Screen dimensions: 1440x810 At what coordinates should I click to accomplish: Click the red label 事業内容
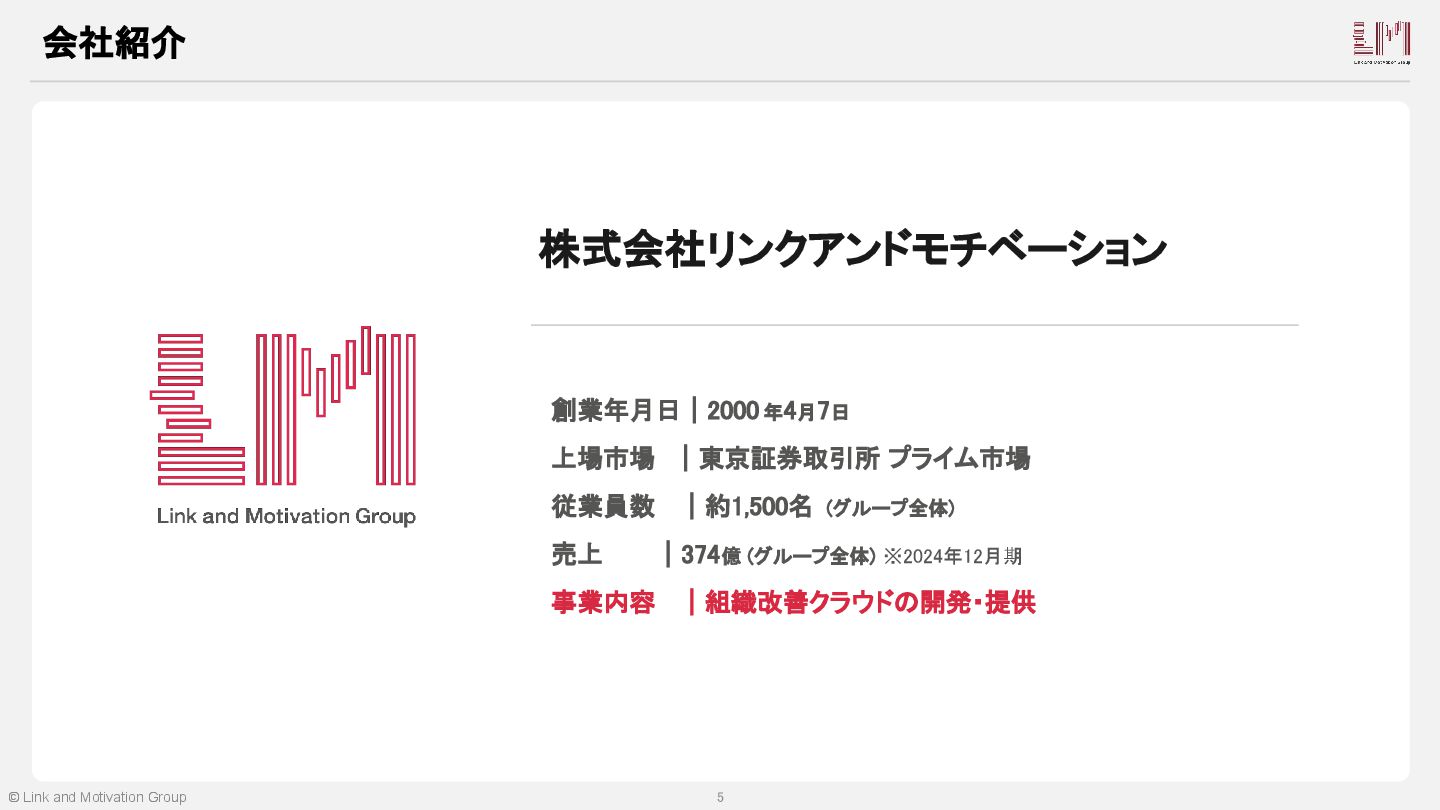[602, 603]
